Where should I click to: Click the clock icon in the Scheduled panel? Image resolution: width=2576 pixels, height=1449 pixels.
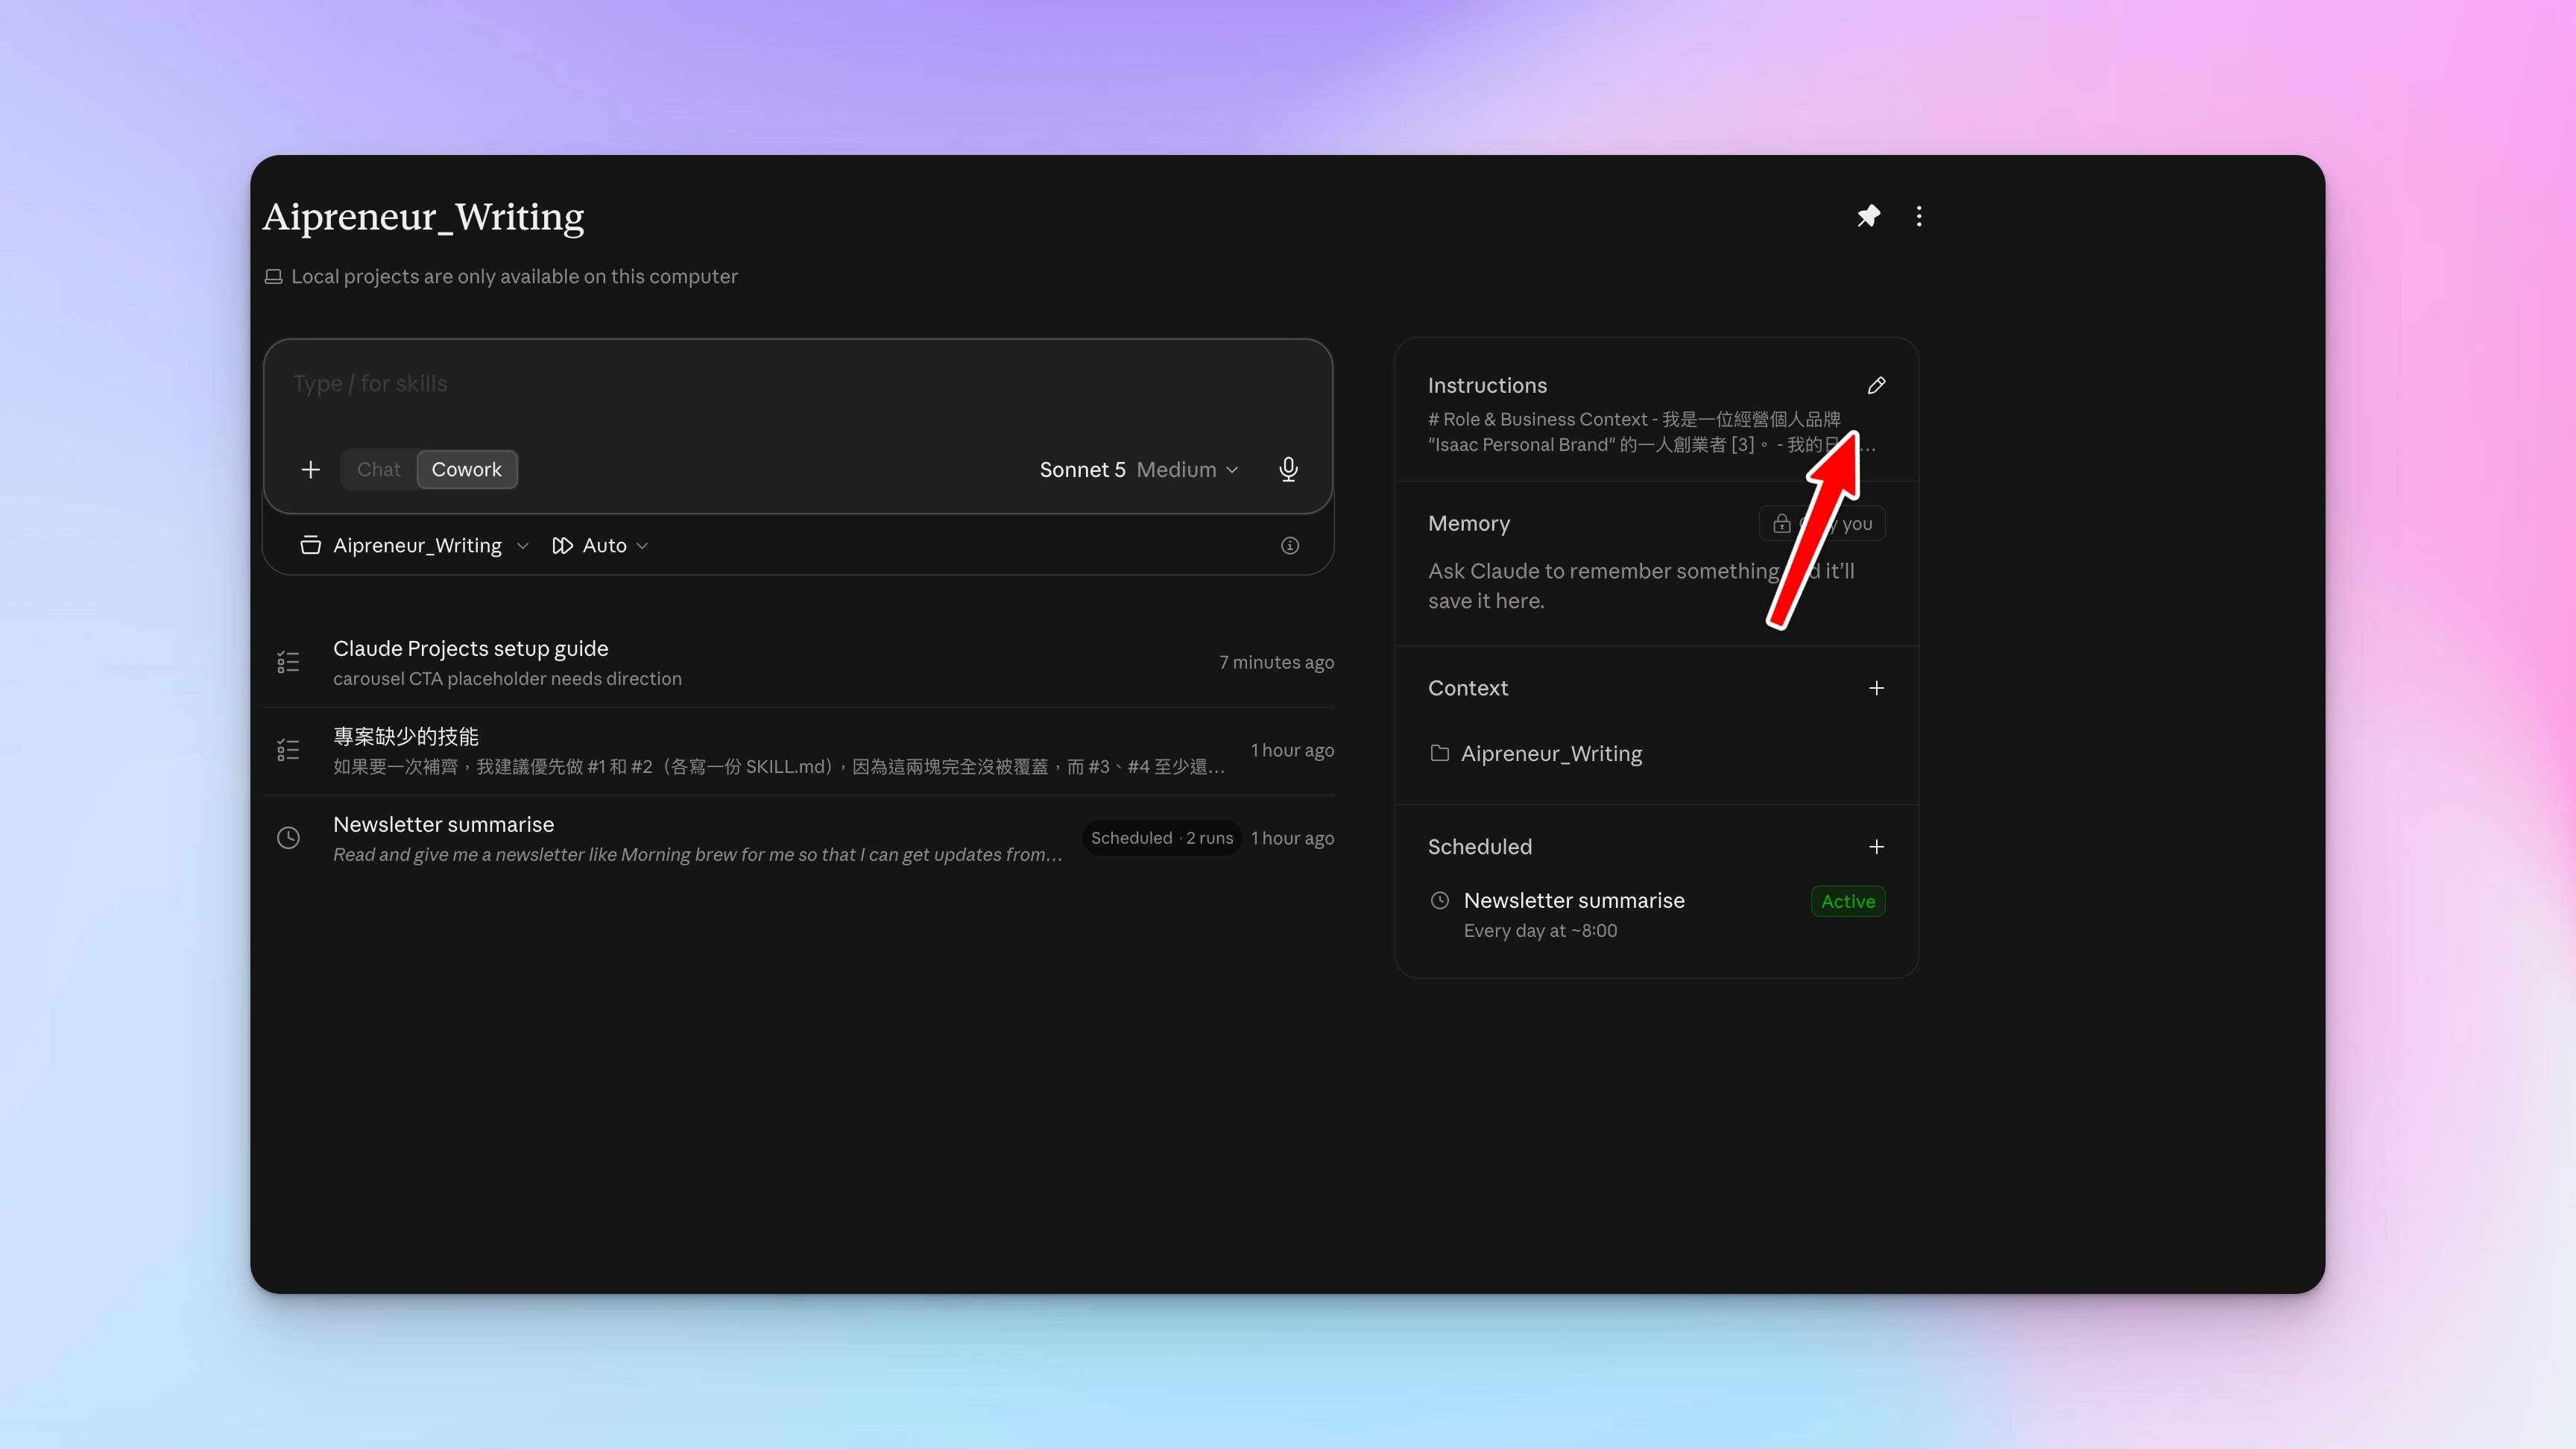(1439, 900)
